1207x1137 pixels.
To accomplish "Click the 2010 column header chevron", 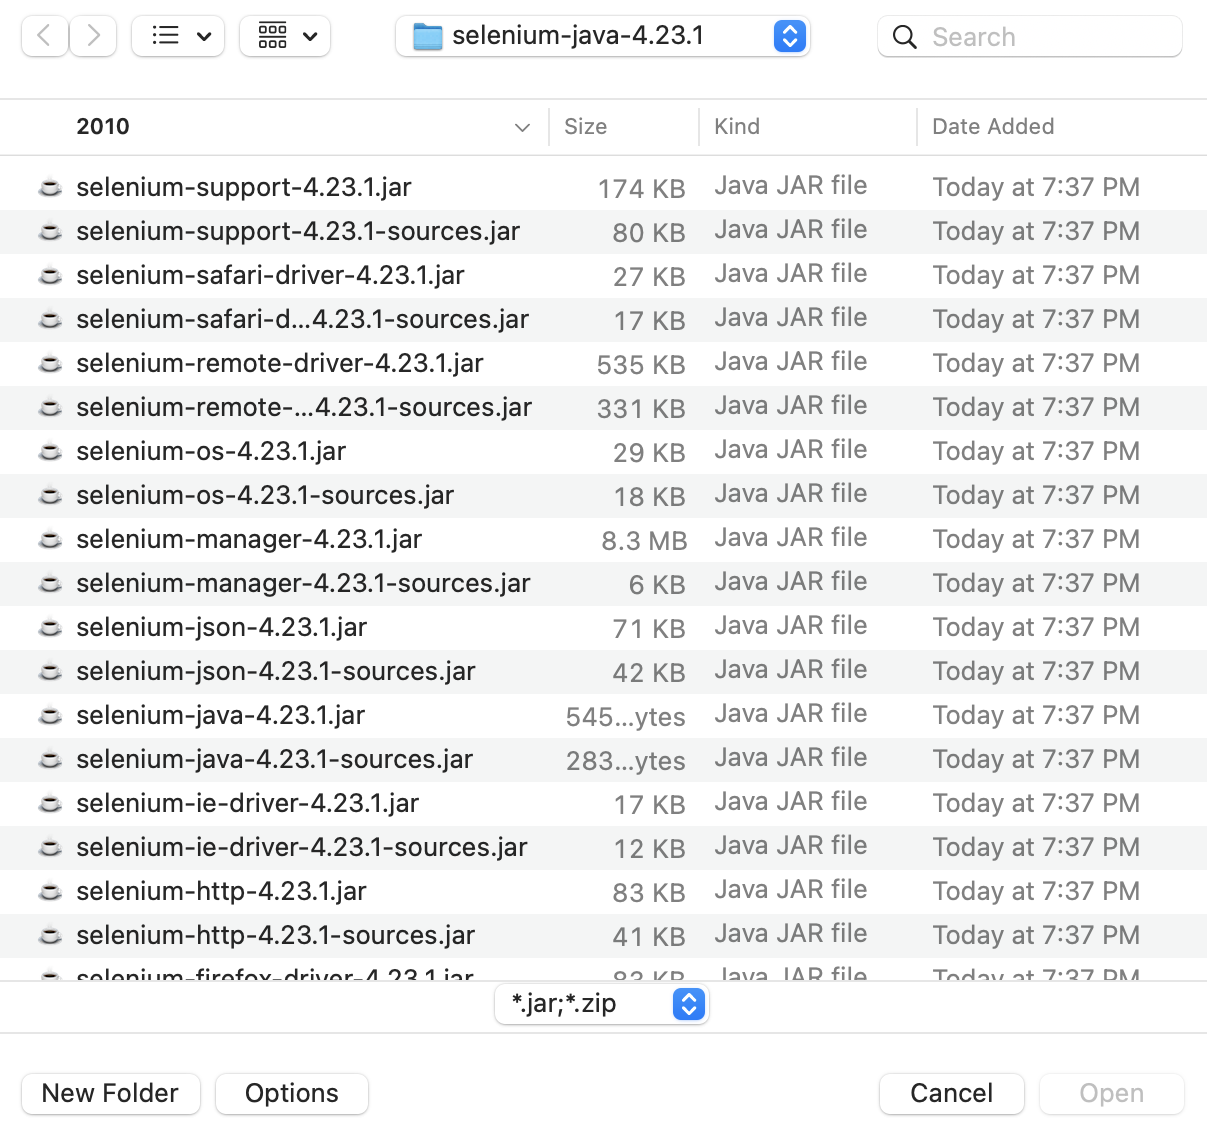I will pos(522,128).
